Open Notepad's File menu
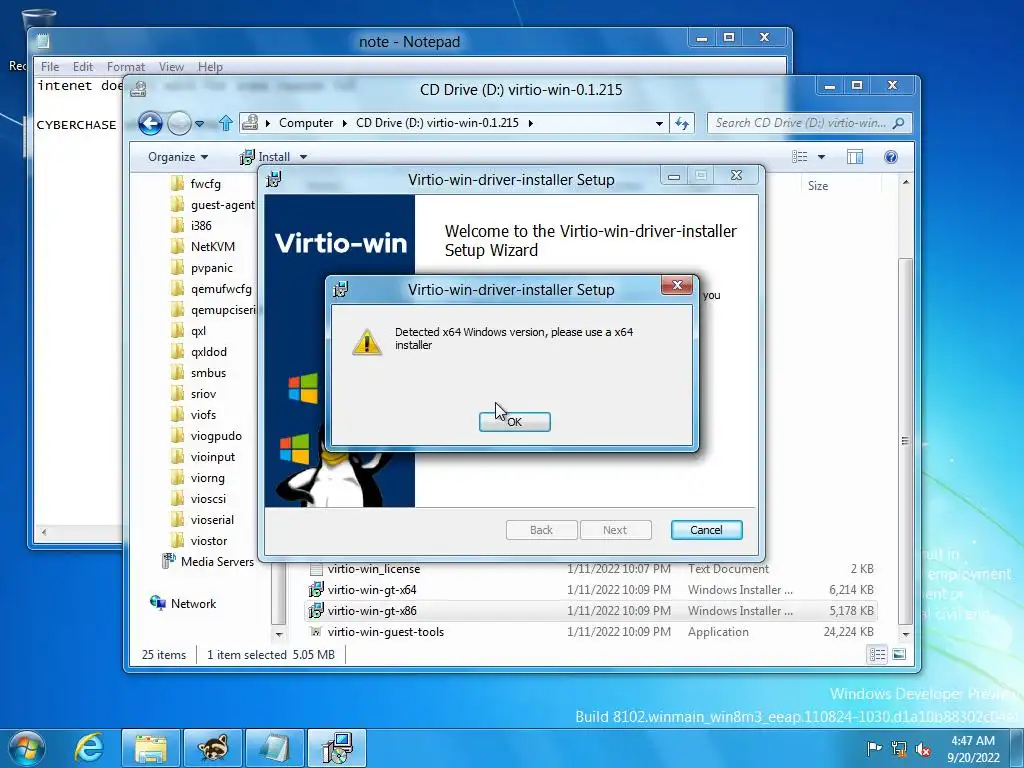 [50, 67]
